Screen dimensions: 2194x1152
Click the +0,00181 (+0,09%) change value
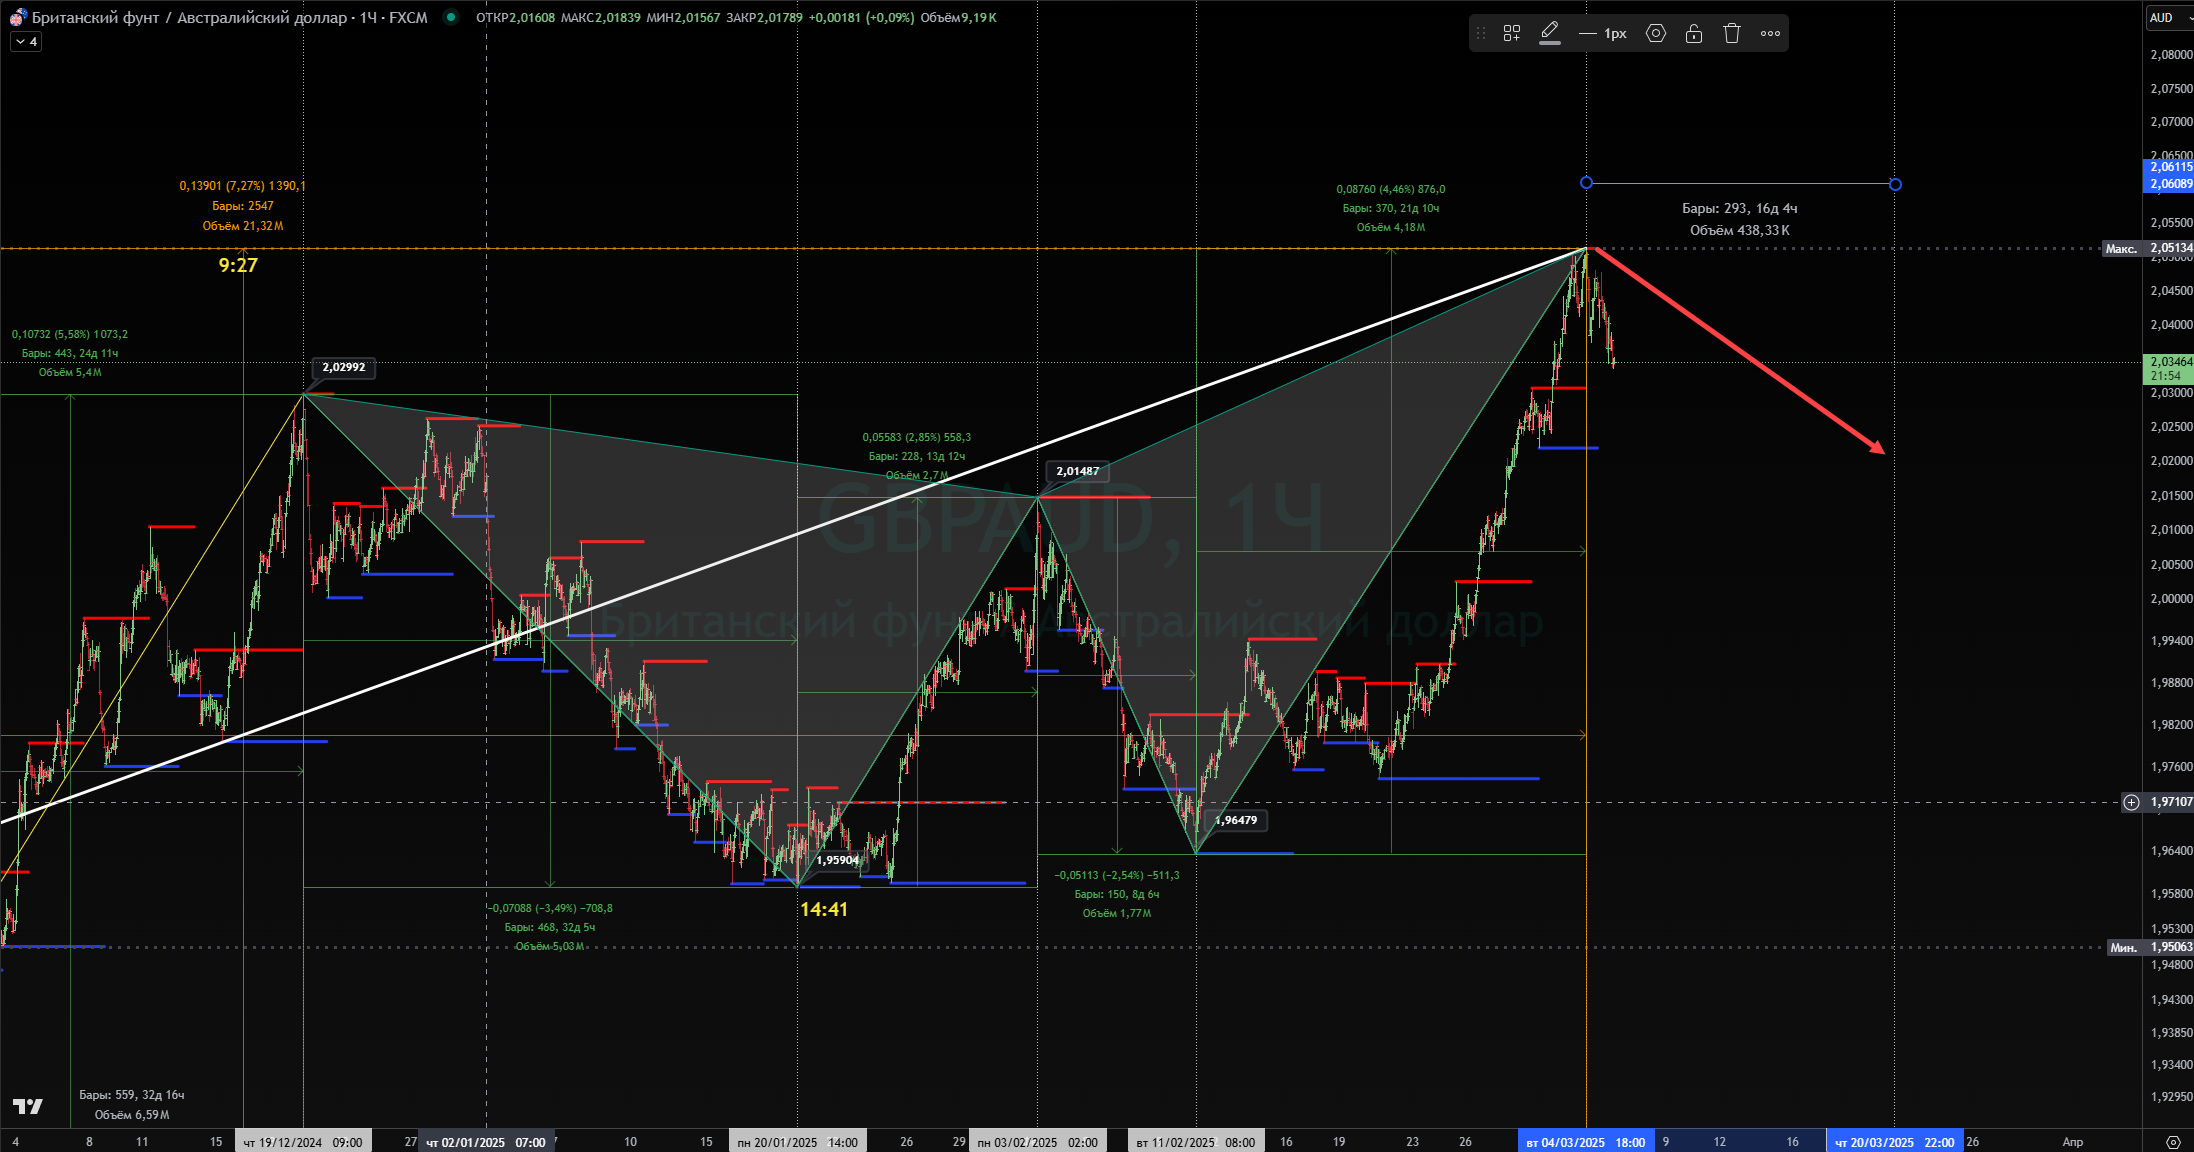[x=861, y=17]
